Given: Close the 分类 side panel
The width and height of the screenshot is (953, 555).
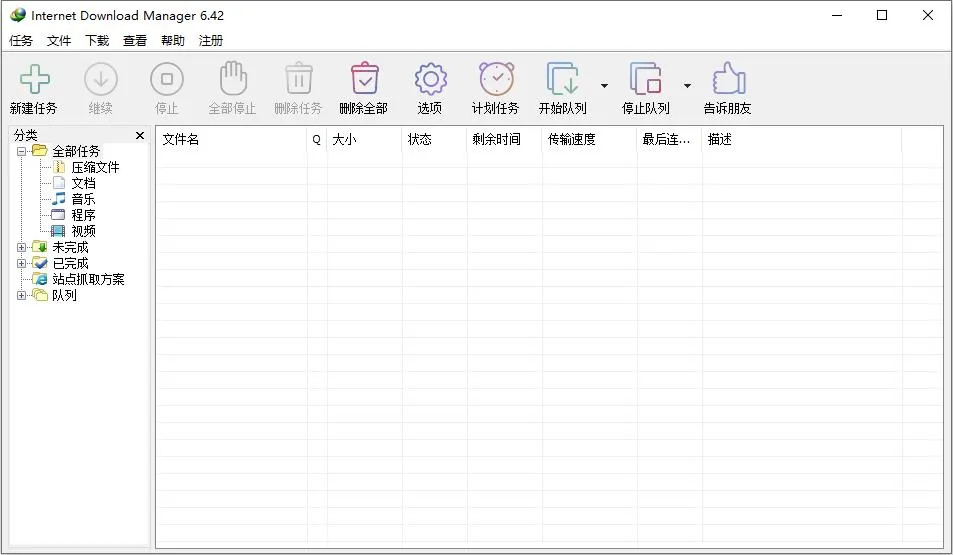Looking at the screenshot, I should coord(140,135).
